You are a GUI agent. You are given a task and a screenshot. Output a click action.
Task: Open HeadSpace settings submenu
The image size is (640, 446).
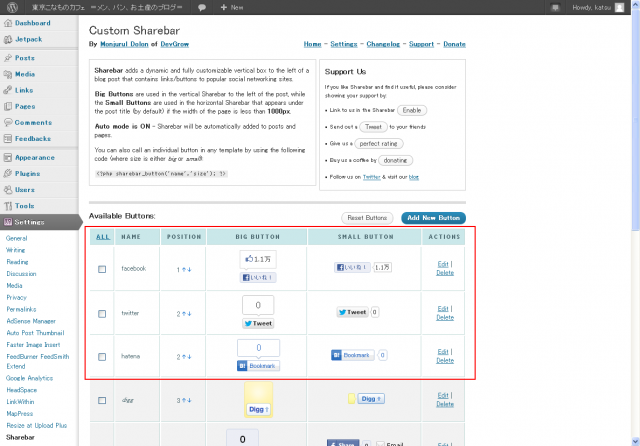[22, 390]
